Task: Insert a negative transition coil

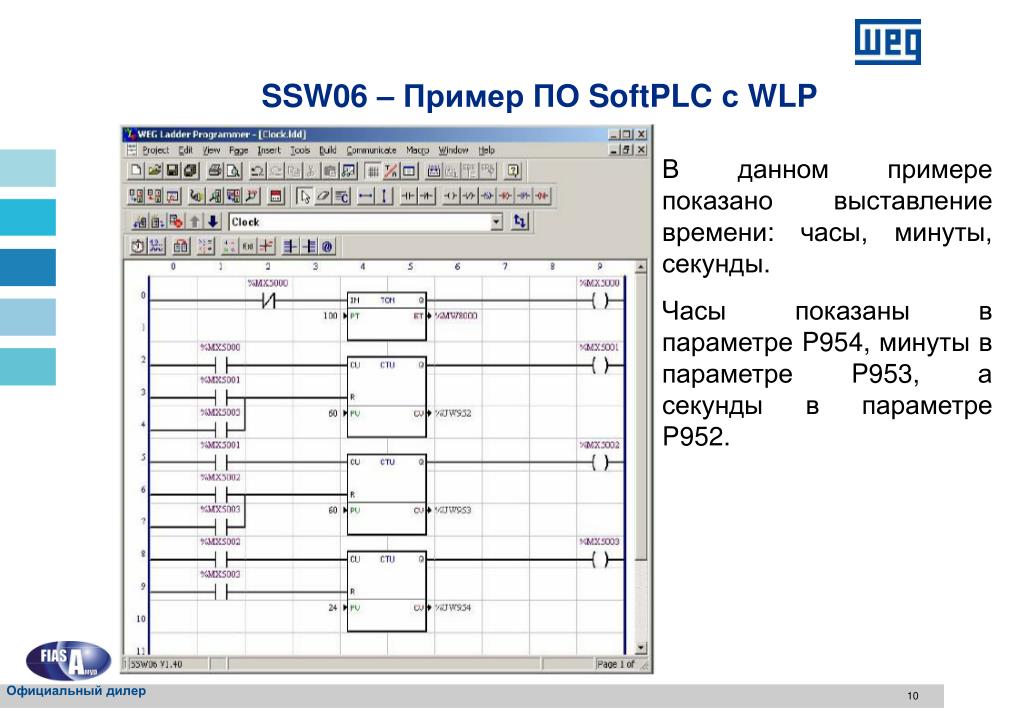Action: [541, 196]
